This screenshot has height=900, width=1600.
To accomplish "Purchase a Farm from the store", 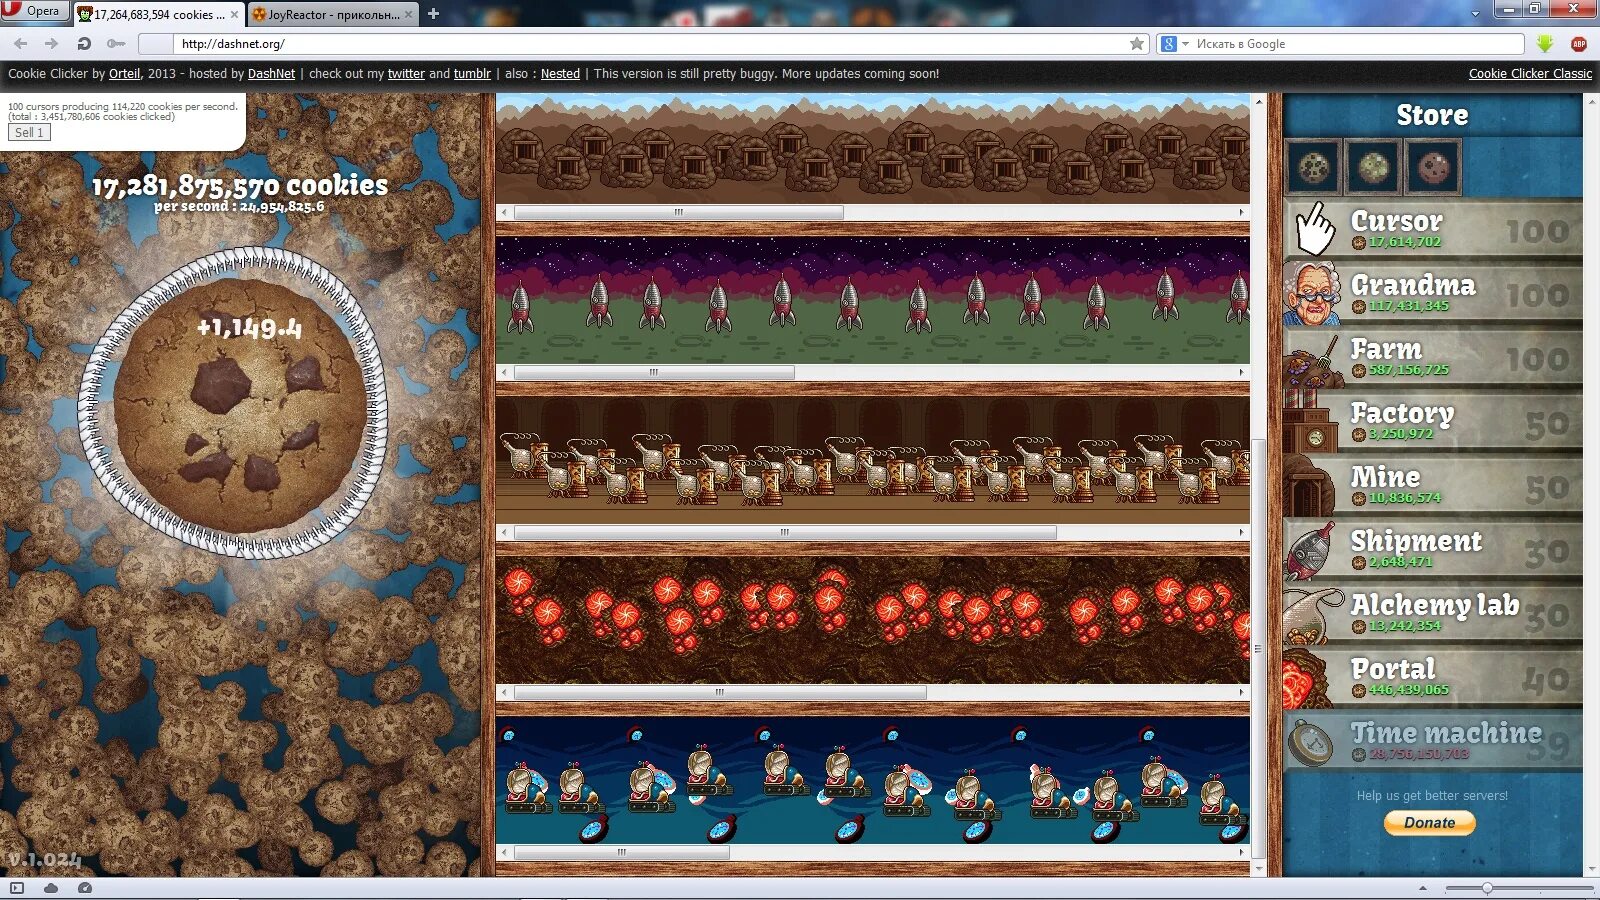I will pos(1432,357).
